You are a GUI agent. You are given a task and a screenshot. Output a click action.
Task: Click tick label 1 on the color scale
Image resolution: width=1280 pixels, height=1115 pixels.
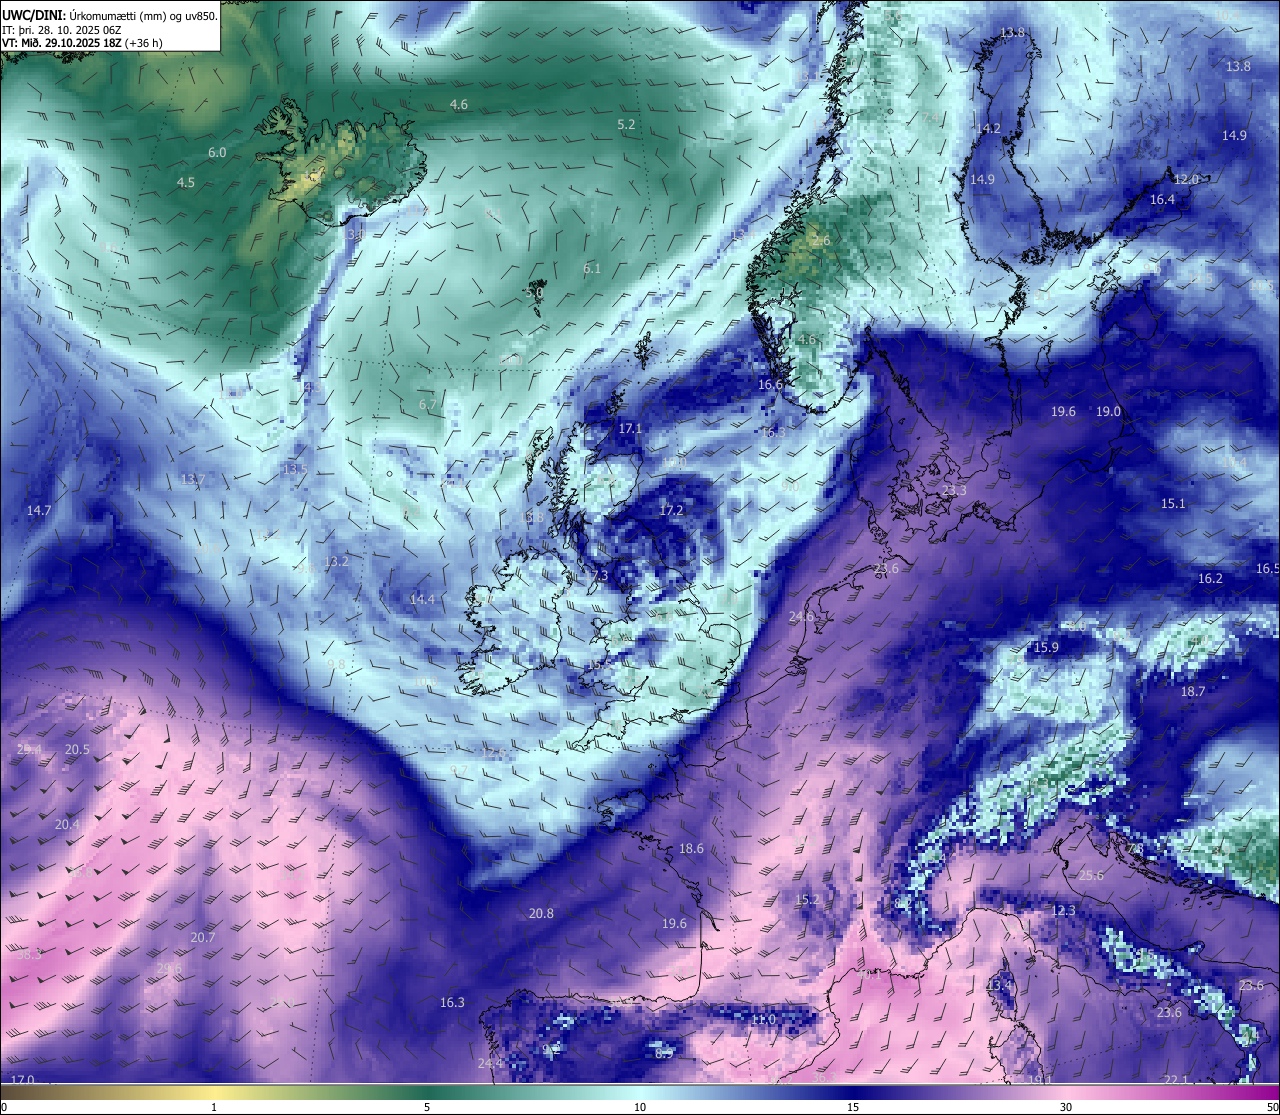click(214, 1107)
